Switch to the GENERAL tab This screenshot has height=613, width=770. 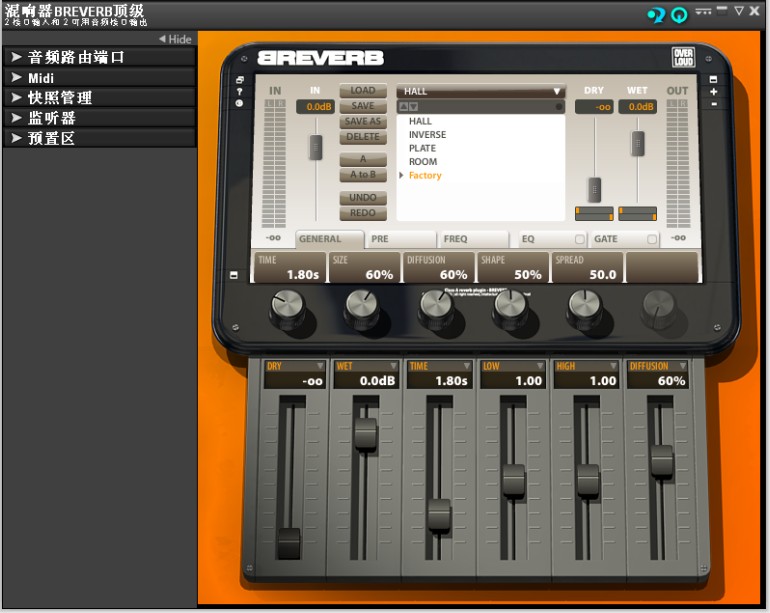[330, 239]
